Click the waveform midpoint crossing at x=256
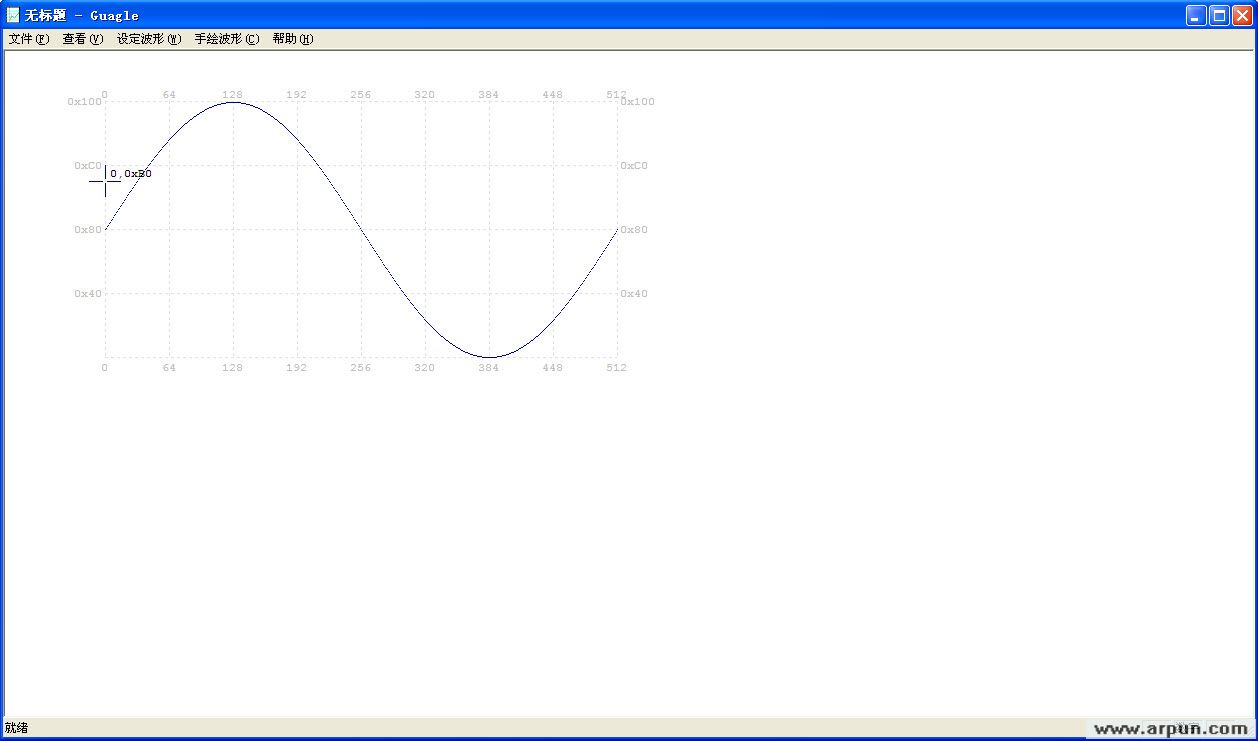Image resolution: width=1258 pixels, height=741 pixels. point(361,230)
